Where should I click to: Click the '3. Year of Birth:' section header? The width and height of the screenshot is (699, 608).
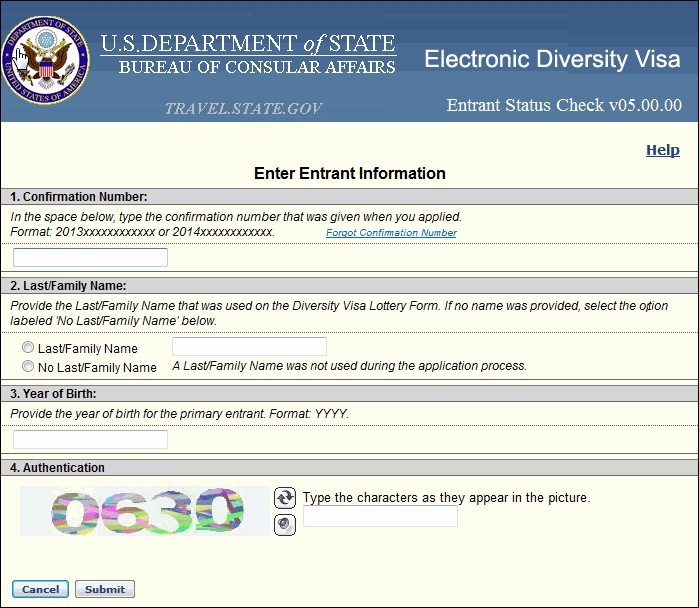point(350,394)
